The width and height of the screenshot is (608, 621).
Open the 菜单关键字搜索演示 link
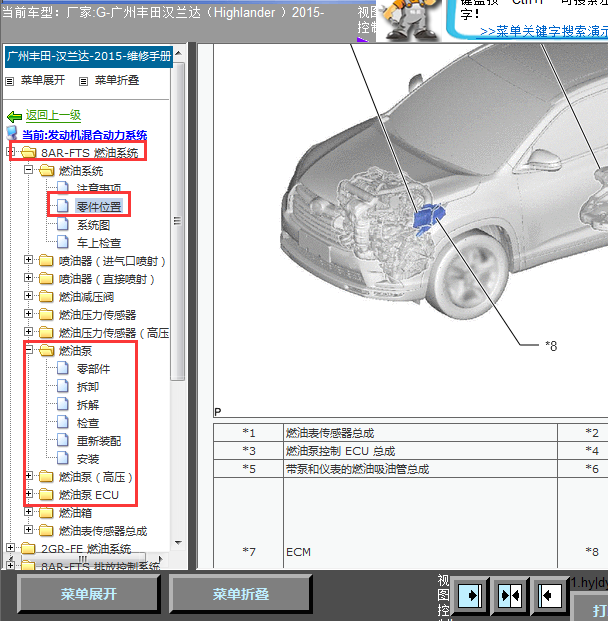pos(544,31)
